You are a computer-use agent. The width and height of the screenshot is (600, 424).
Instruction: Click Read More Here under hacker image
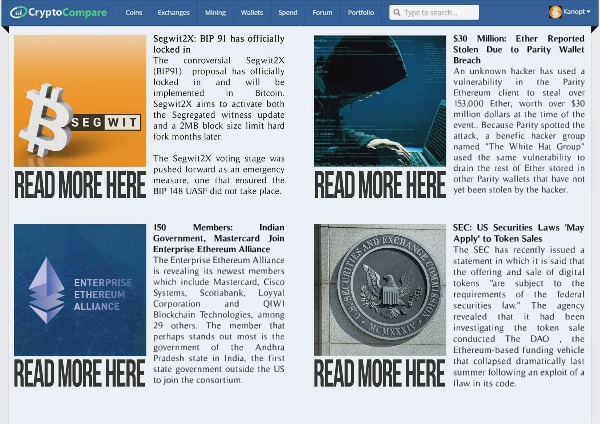click(x=380, y=185)
